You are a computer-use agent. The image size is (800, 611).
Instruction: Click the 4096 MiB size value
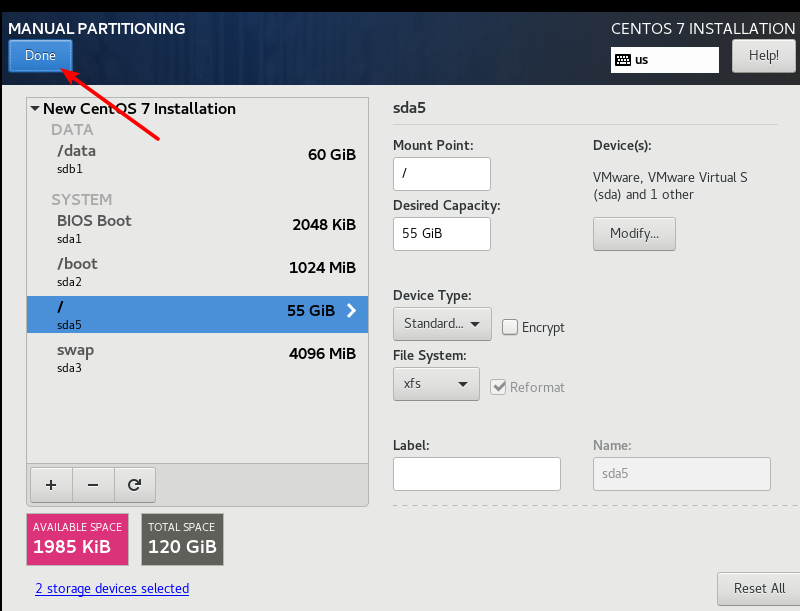(322, 353)
